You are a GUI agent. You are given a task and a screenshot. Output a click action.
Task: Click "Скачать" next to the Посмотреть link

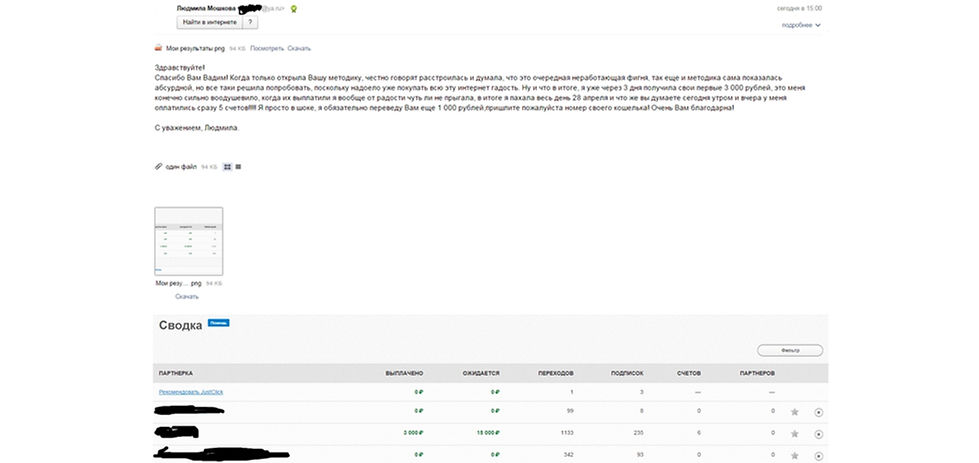coord(299,48)
